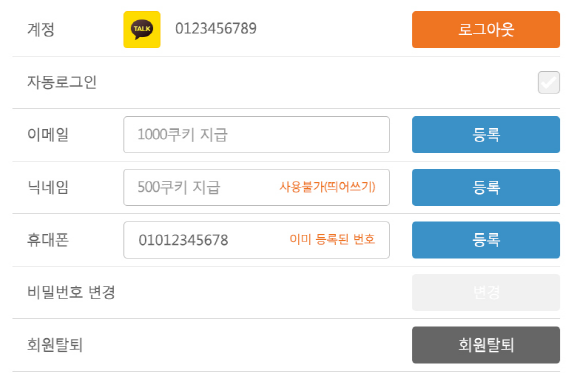
Task: Log out with the orange 로그아웃 button
Action: [x=486, y=30]
